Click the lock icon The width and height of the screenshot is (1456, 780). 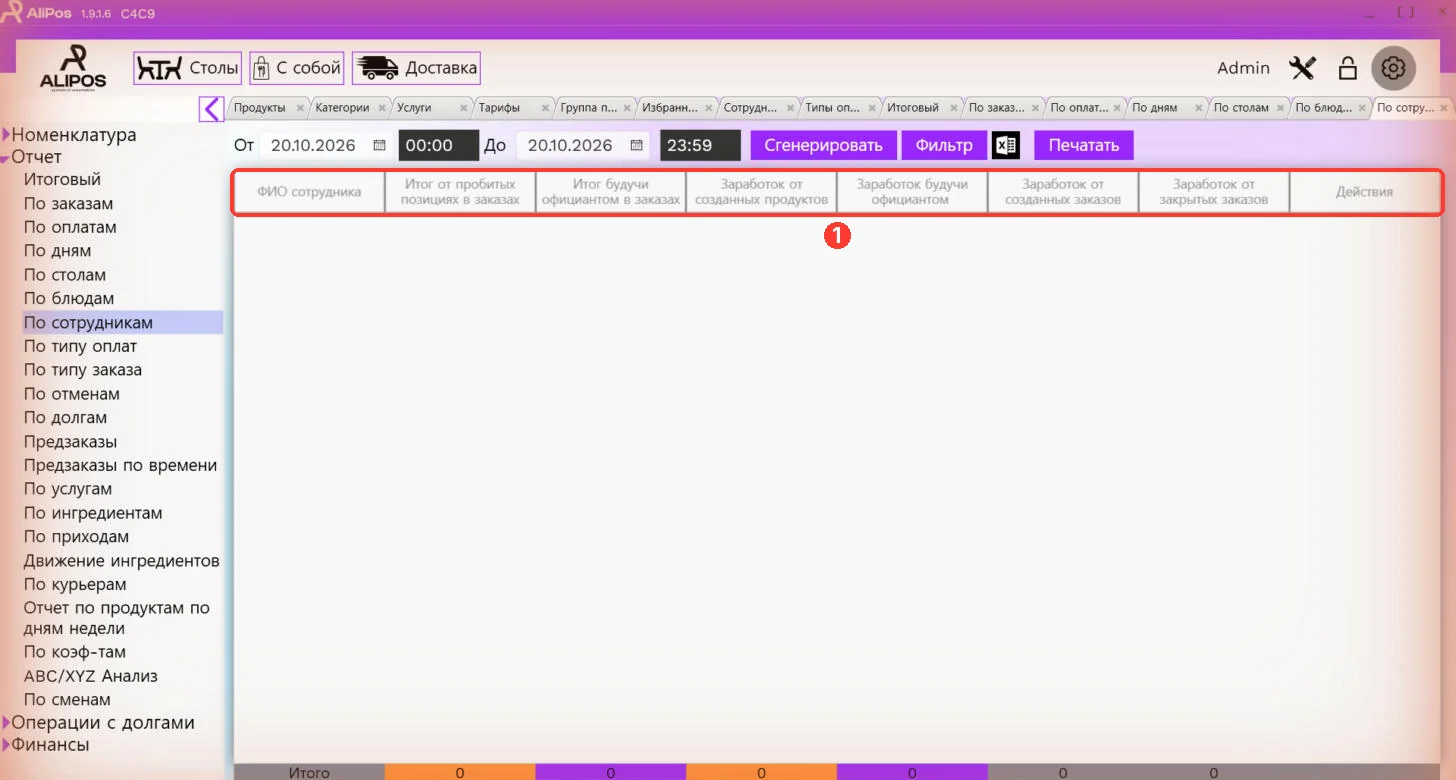[x=1348, y=68]
